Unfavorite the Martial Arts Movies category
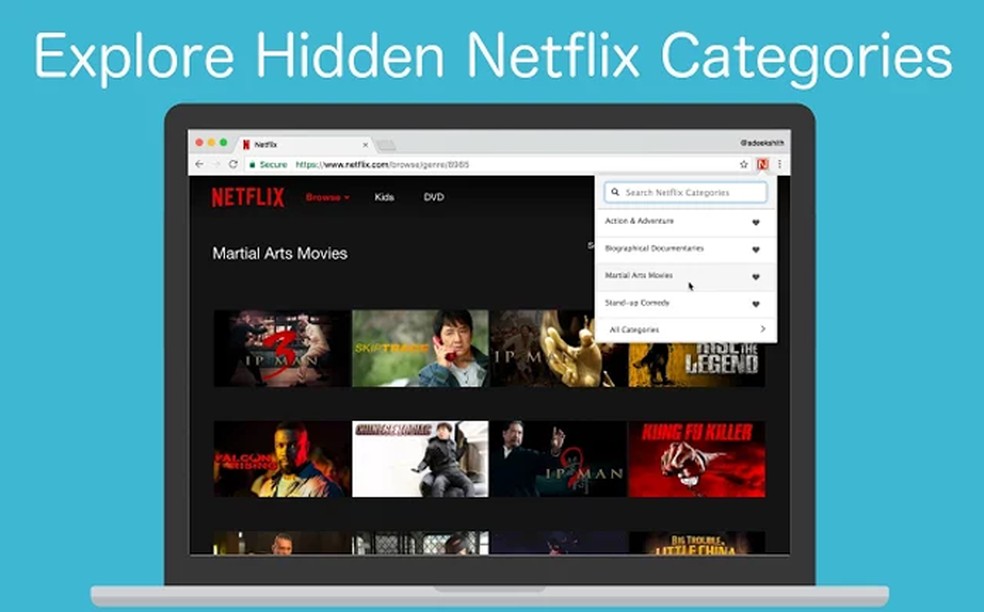Screen dimensions: 984x612 coord(756,276)
